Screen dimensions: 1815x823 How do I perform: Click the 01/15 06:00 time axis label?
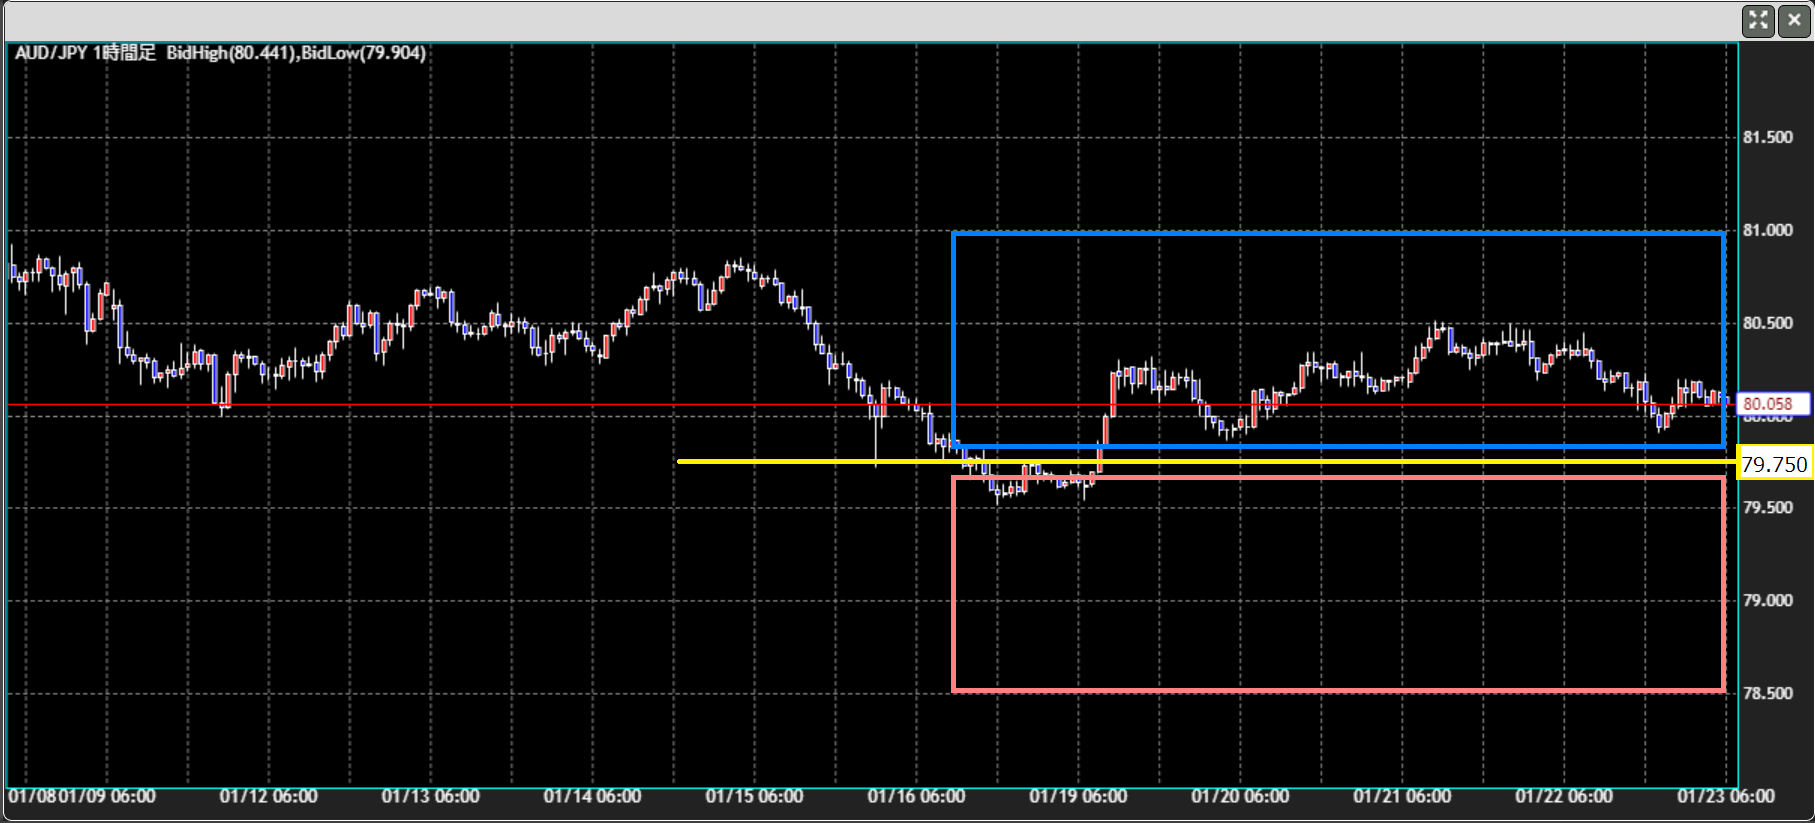click(755, 796)
